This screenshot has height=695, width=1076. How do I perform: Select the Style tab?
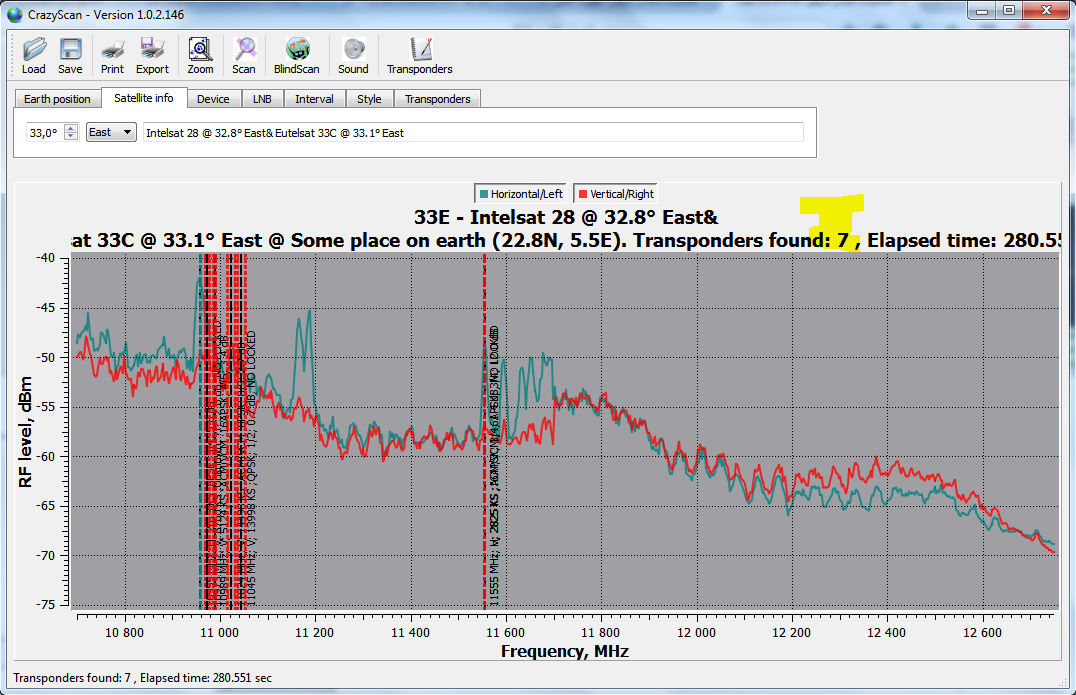pos(369,99)
